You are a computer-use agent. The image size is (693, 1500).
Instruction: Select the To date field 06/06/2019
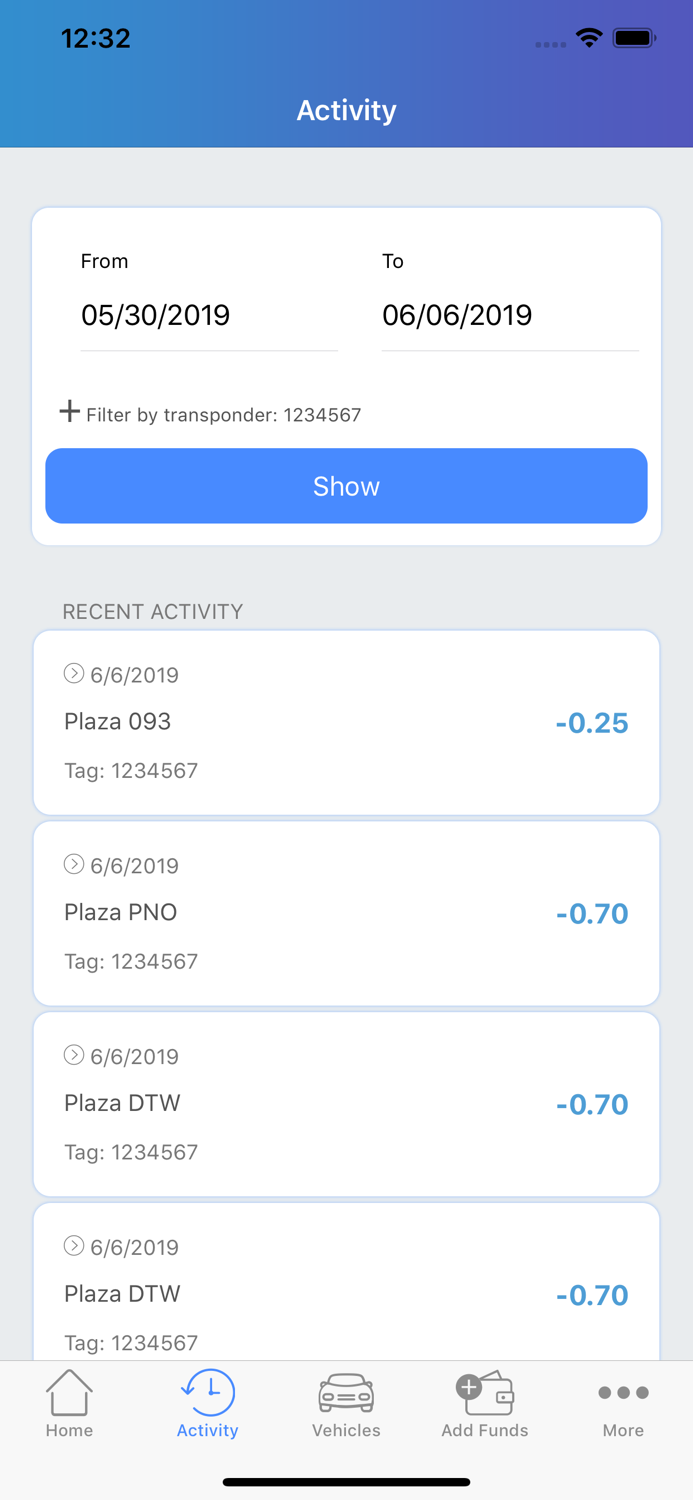[509, 316]
